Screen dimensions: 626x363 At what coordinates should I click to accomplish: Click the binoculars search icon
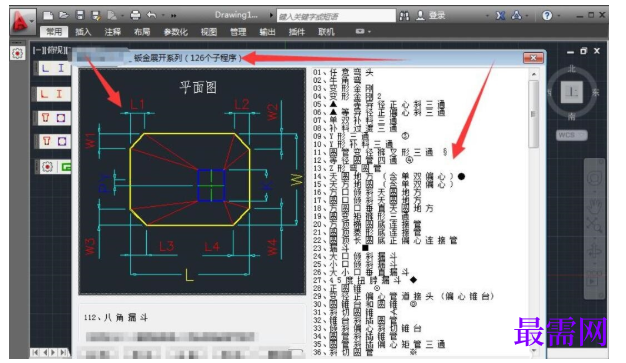pyautogui.click(x=404, y=16)
